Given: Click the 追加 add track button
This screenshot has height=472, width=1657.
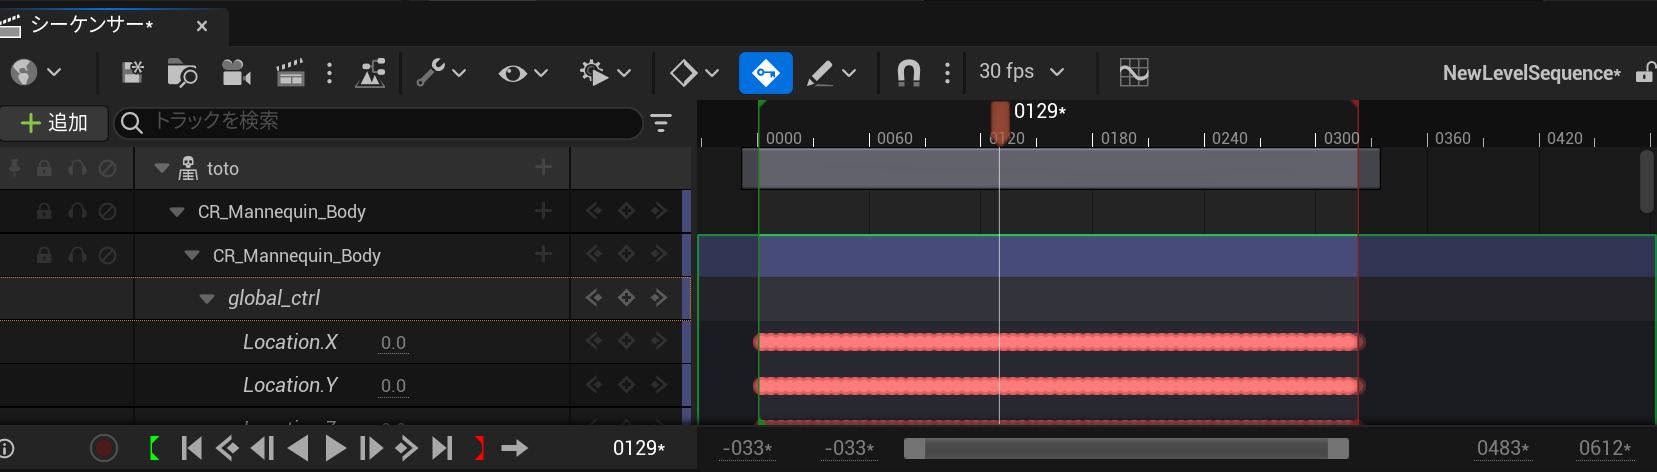Looking at the screenshot, I should [x=54, y=123].
